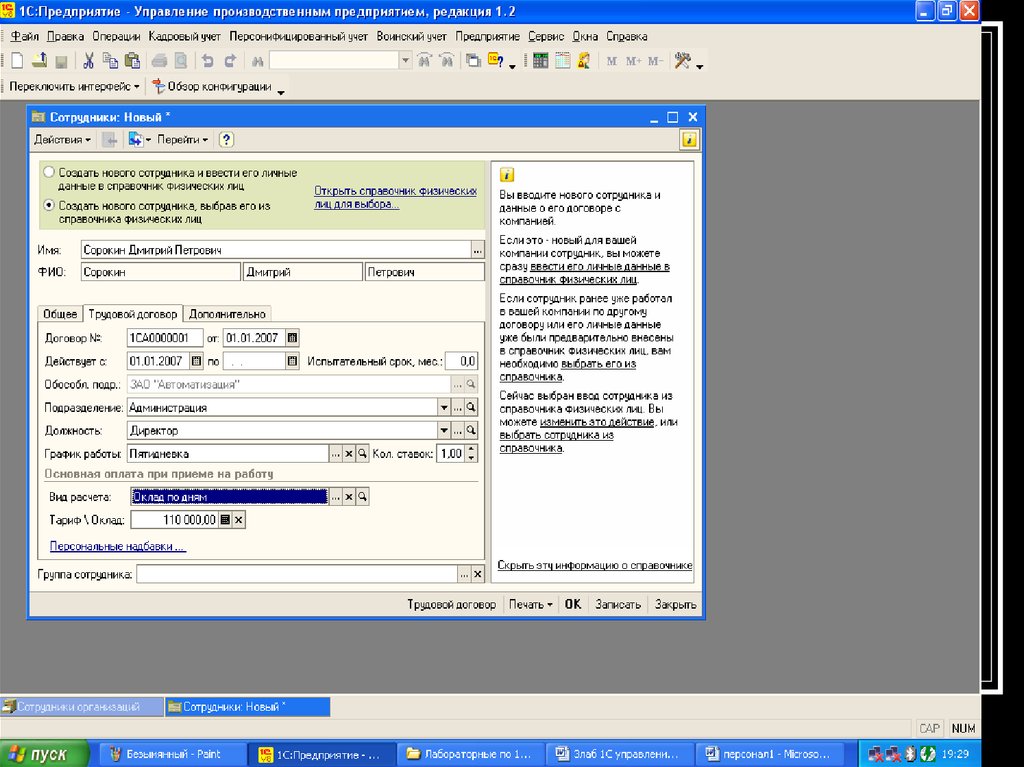Image resolution: width=1024 pixels, height=767 pixels.
Task: Switch to the Общее tab
Action: click(x=60, y=314)
